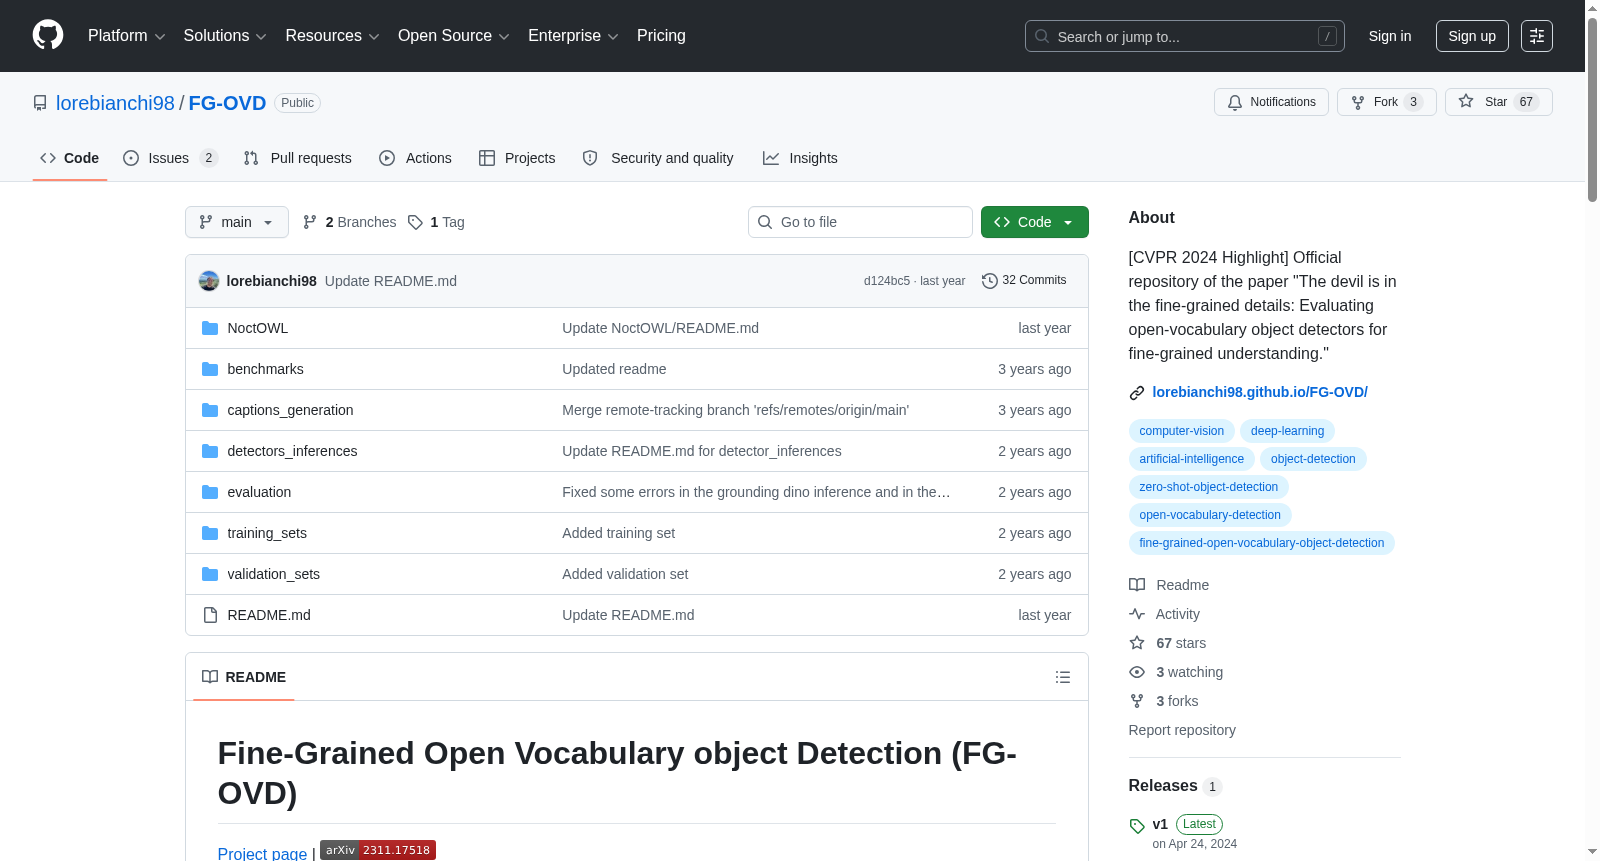Open the global navigation settings icon
Viewport: 1600px width, 861px height.
(1537, 36)
